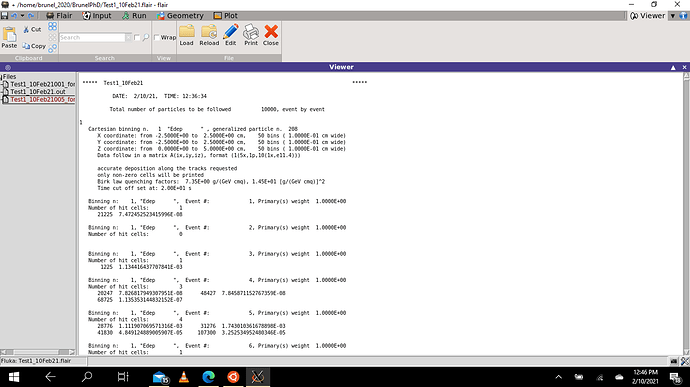Click the Copy button
This screenshot has height=387, width=690.
click(34, 46)
